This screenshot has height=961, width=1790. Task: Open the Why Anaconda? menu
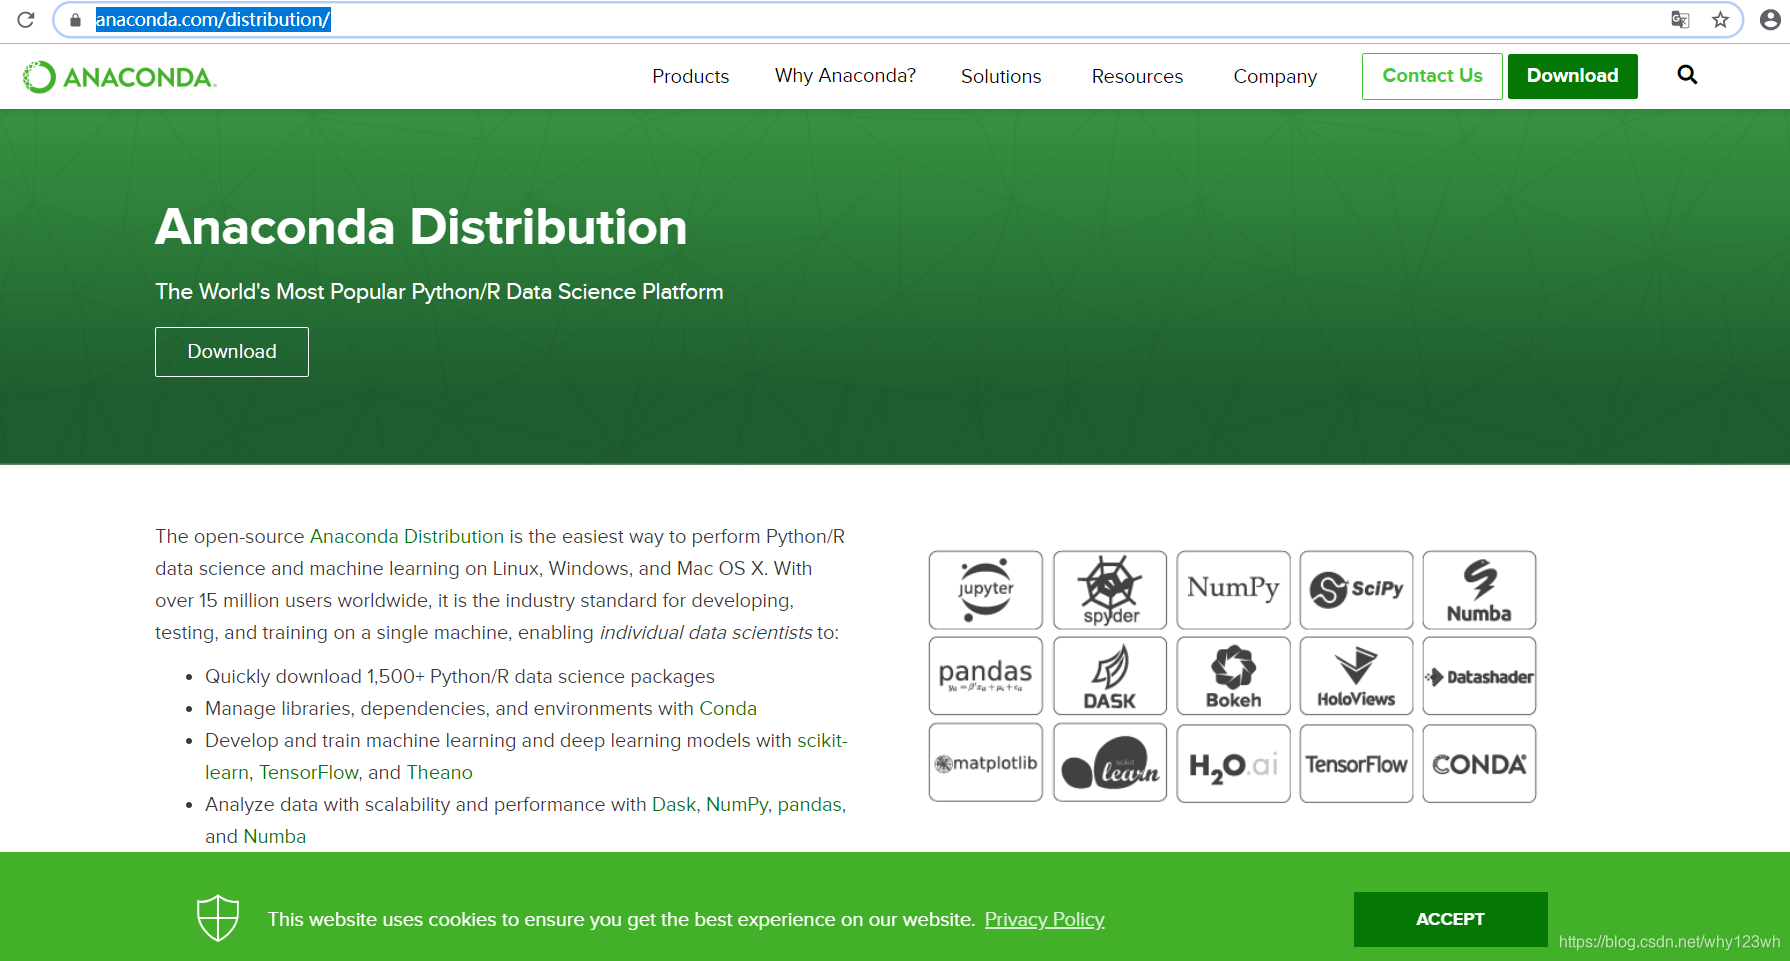click(845, 76)
